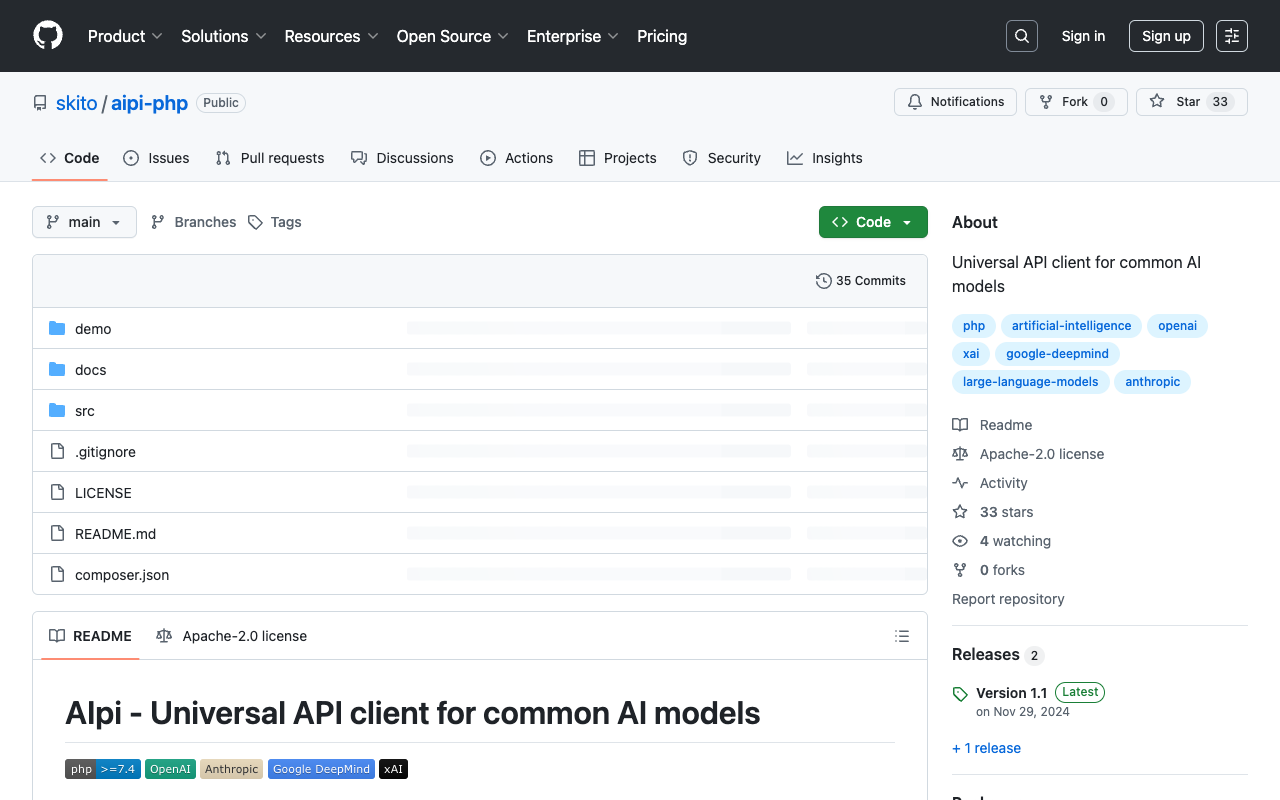Screen dimensions: 1280x800
Task: Open the command palette icon beside Sign up
Action: pos(1231,36)
